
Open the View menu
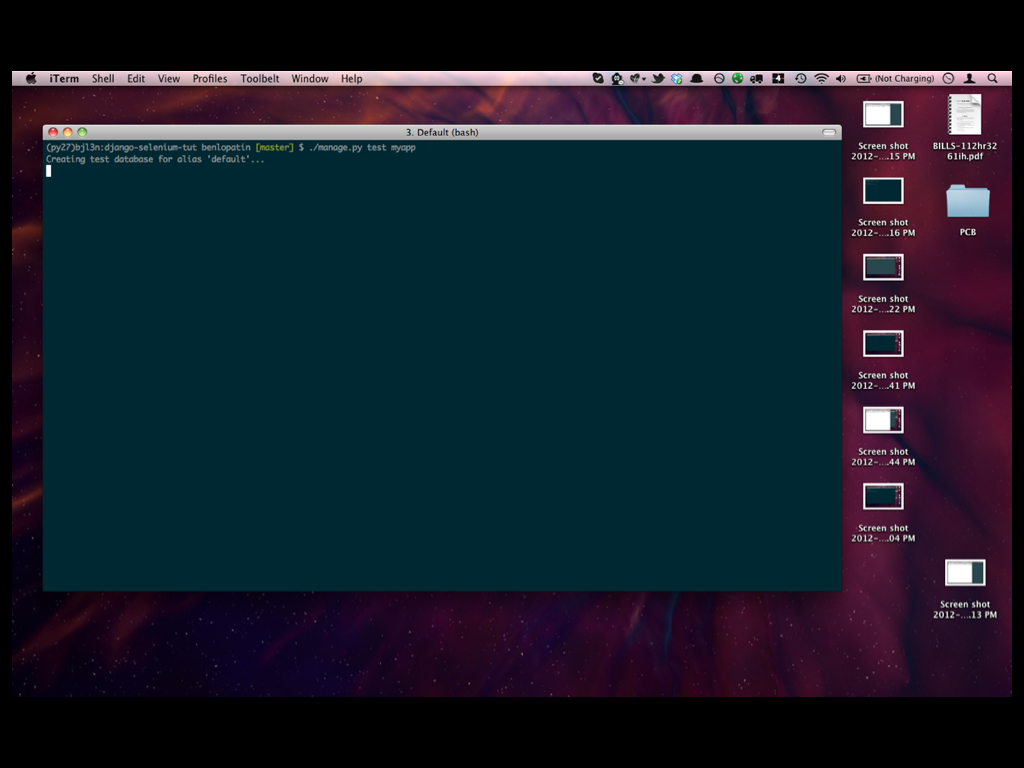pos(168,78)
